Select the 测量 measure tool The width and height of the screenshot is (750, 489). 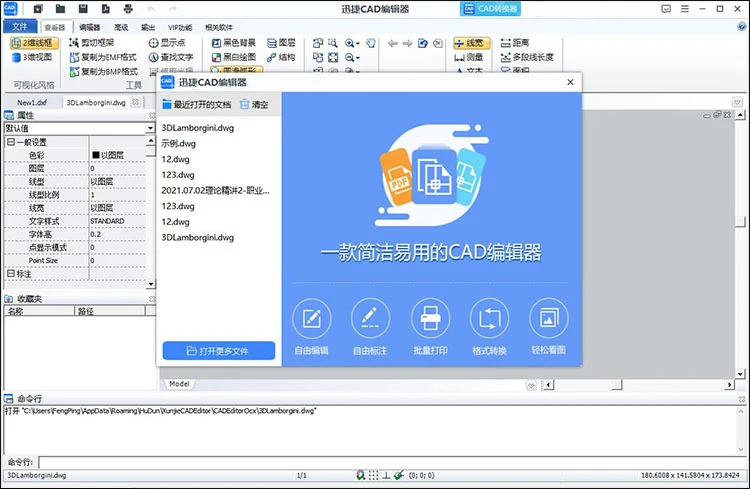pos(469,57)
